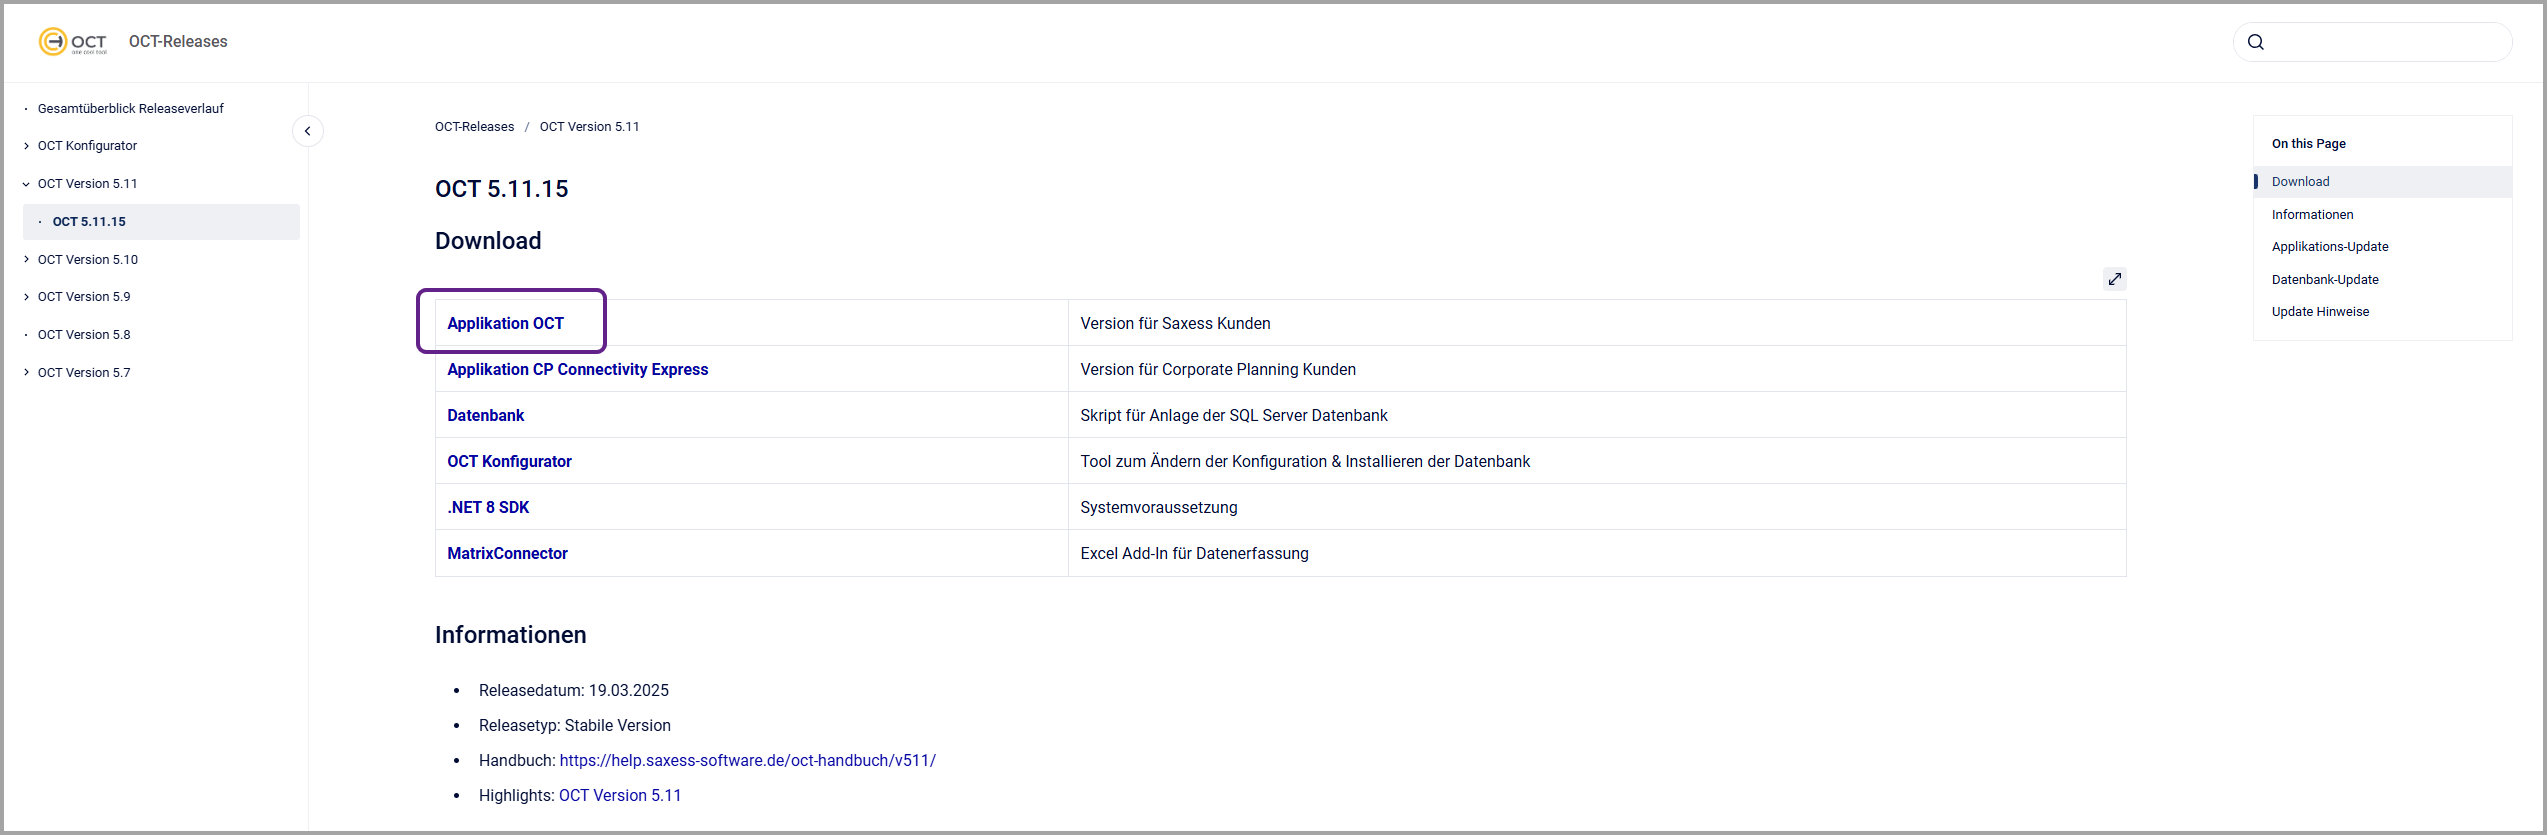Click the 'OCT 5.11.15' page heading

pos(501,189)
